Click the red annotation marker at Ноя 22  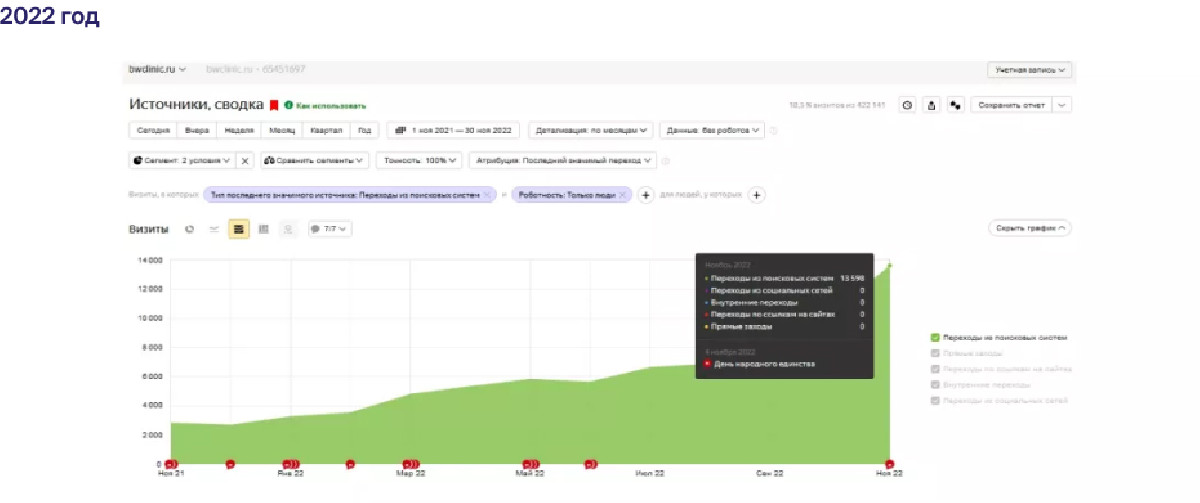pos(889,464)
